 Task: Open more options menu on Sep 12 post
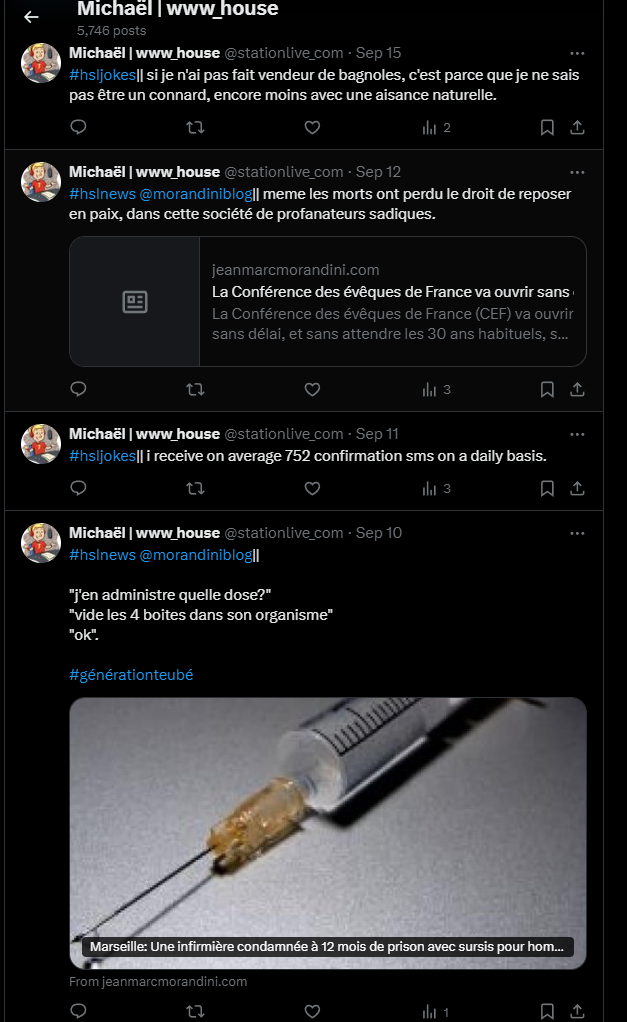tap(577, 172)
